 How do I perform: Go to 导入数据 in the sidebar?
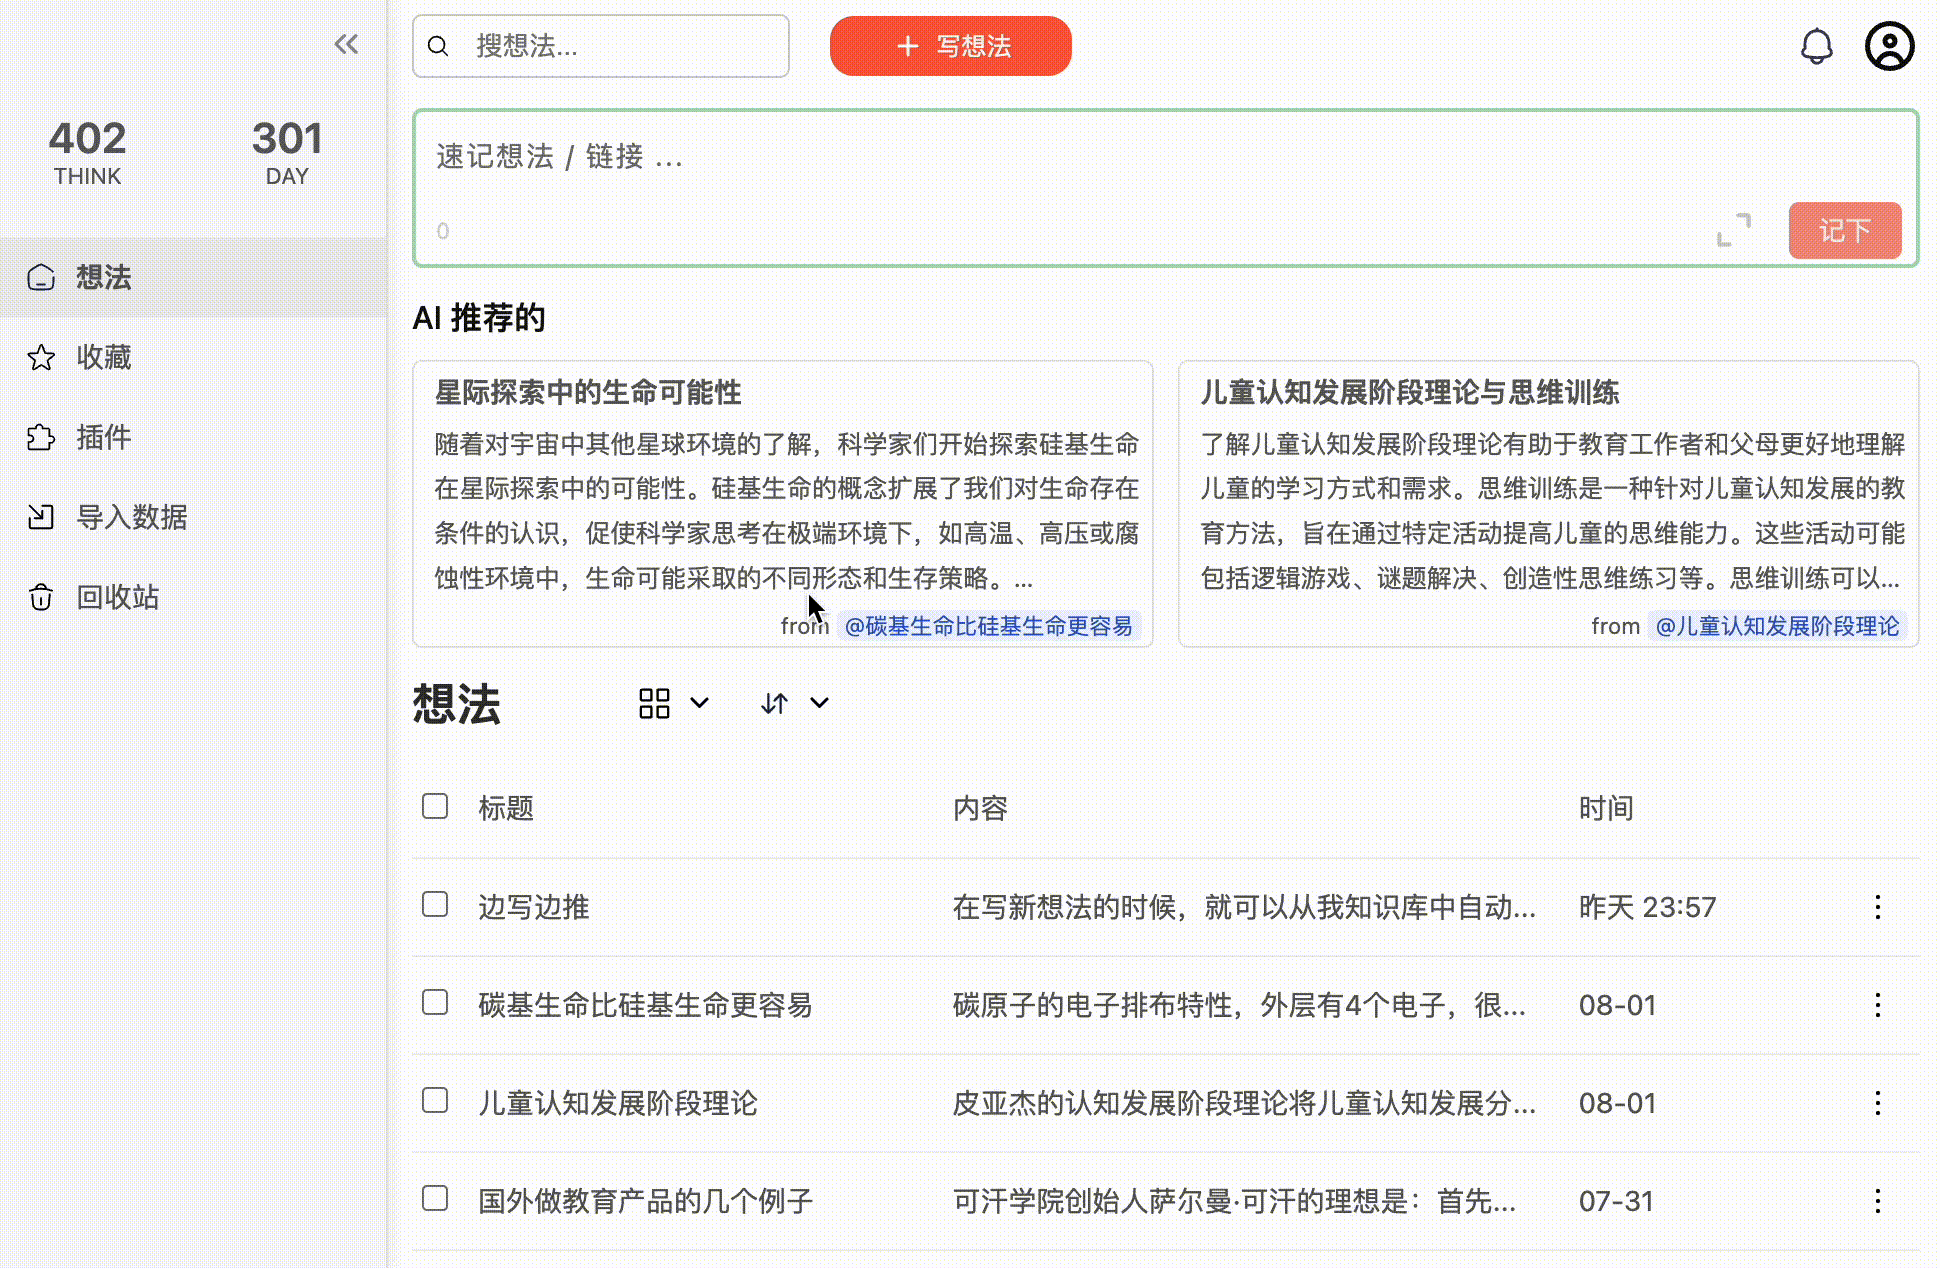pos(131,517)
